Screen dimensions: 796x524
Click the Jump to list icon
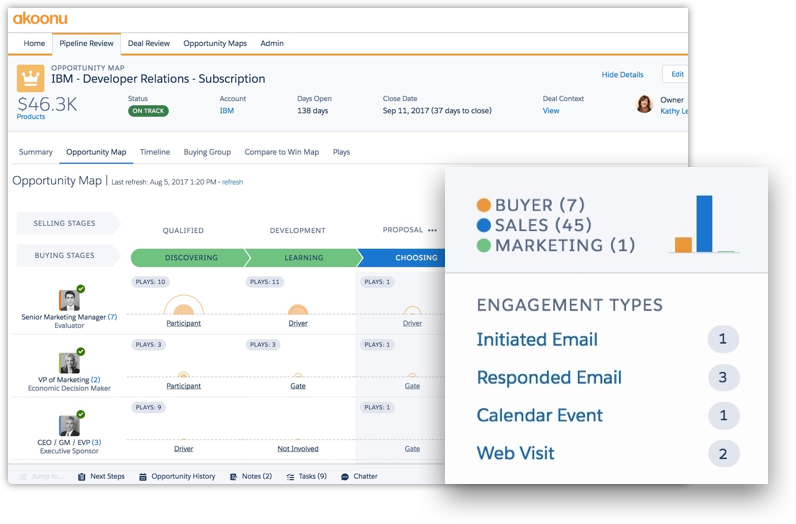click(x=23, y=477)
